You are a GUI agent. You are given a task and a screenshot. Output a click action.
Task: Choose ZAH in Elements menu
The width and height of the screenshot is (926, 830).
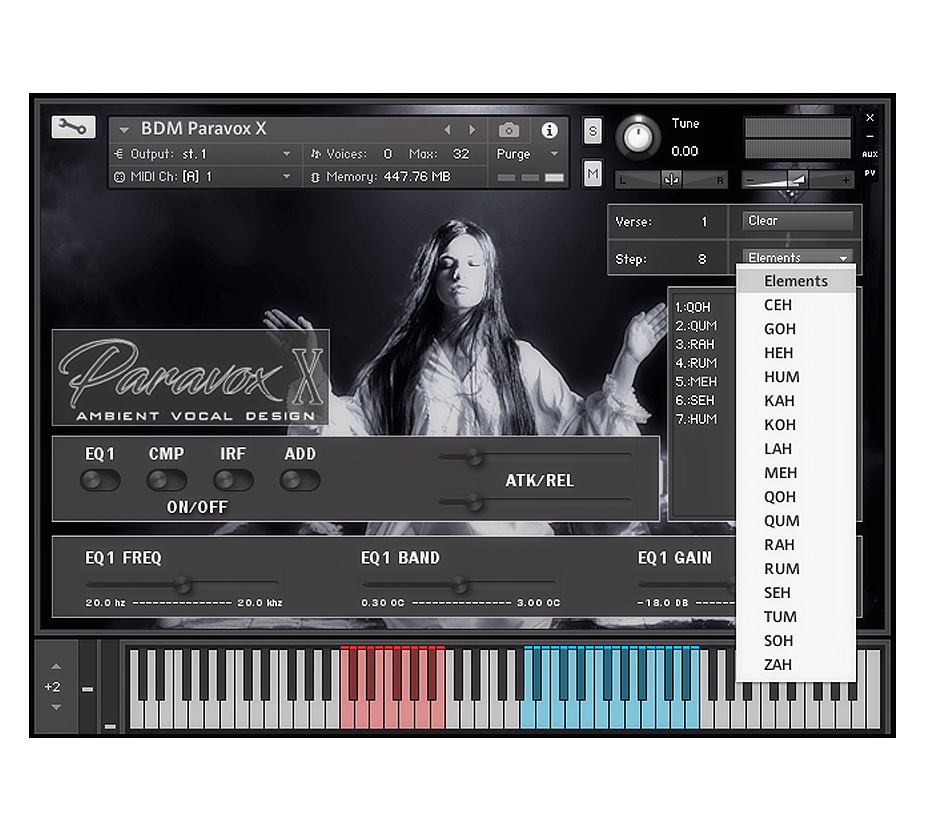(x=778, y=665)
